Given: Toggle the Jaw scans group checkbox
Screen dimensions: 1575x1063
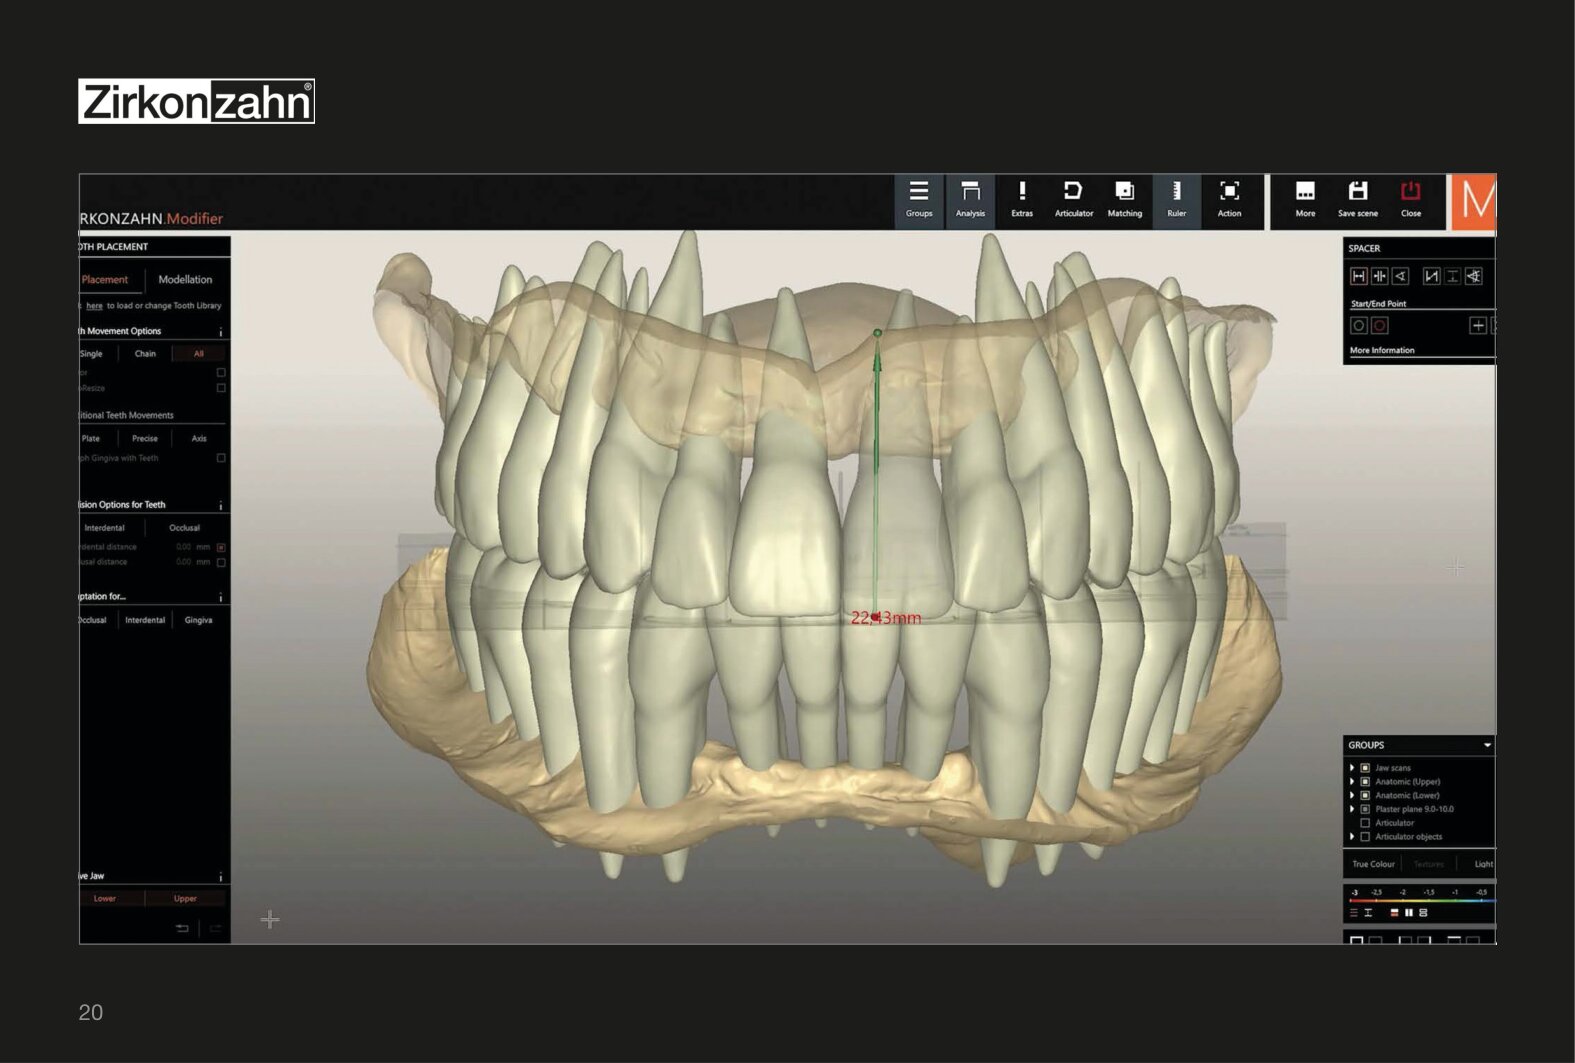Looking at the screenshot, I should 1365,768.
